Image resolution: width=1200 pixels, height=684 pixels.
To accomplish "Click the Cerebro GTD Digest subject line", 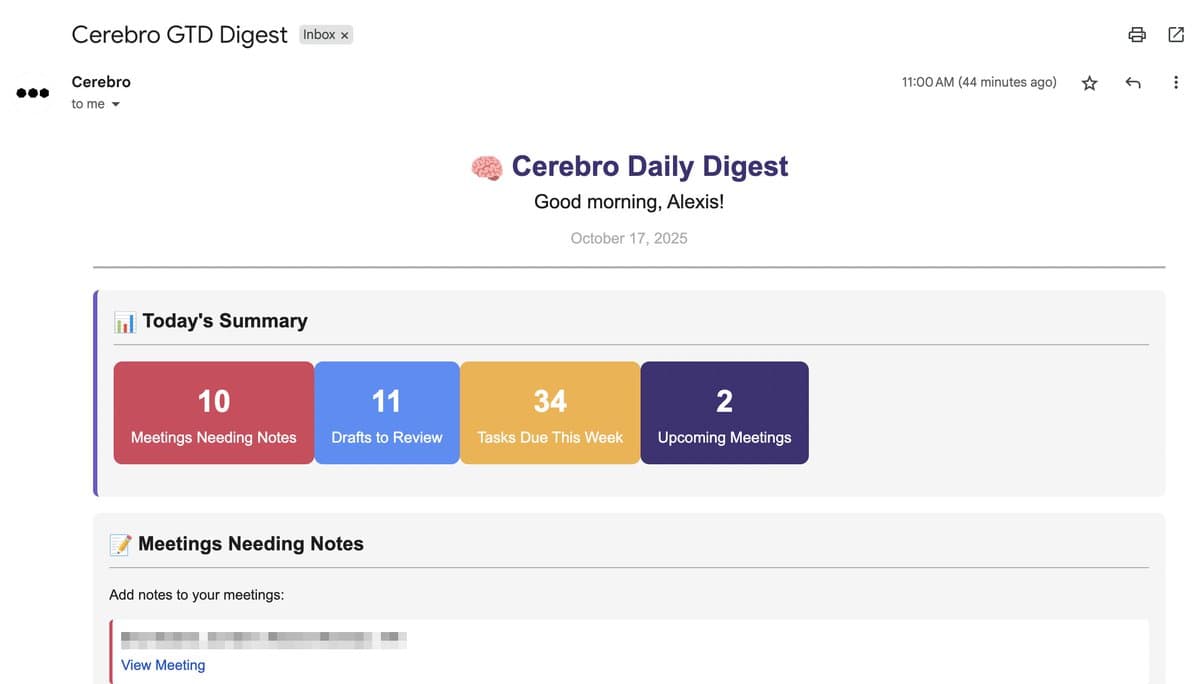I will (x=180, y=35).
